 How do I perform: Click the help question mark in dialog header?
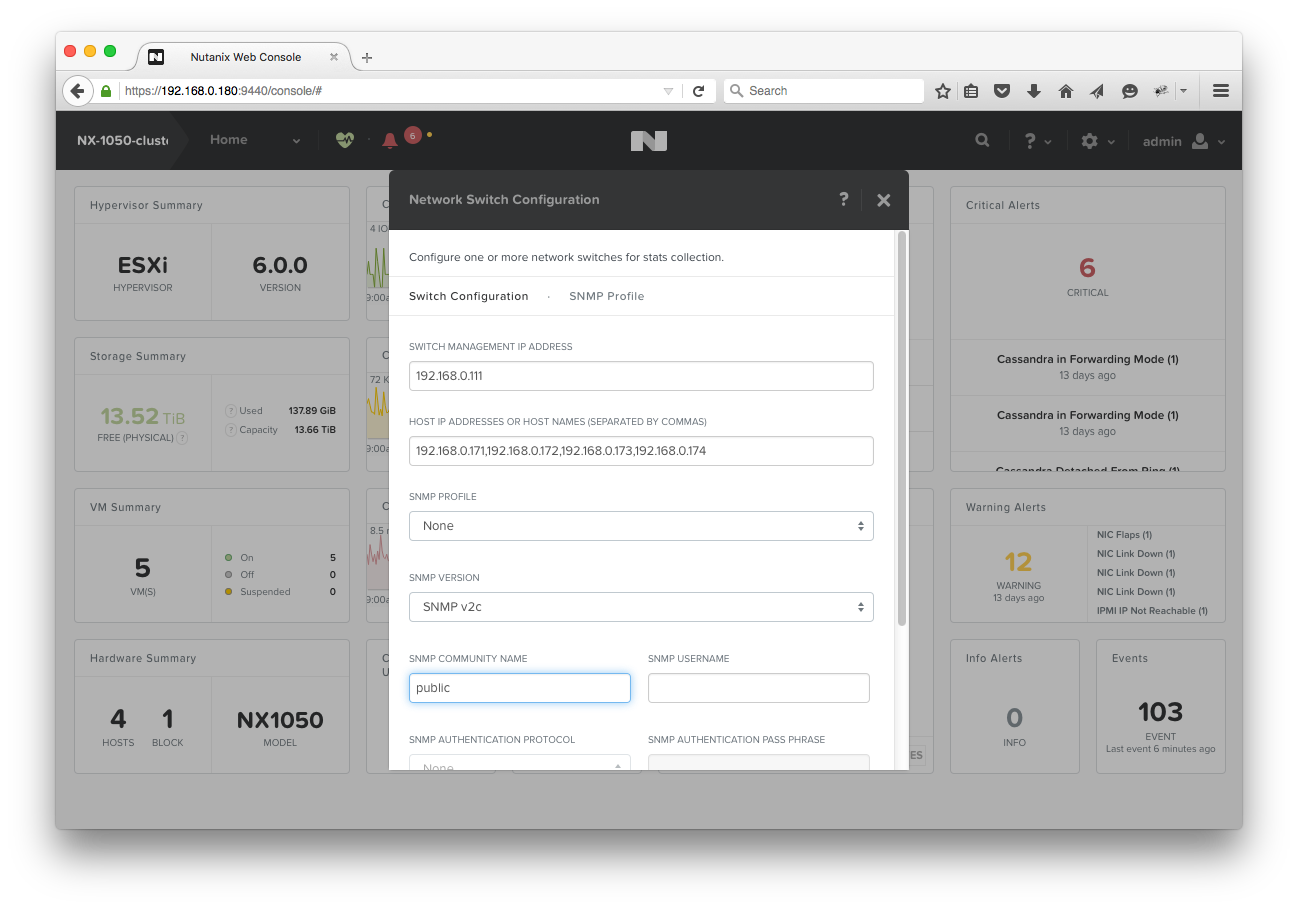click(x=843, y=200)
